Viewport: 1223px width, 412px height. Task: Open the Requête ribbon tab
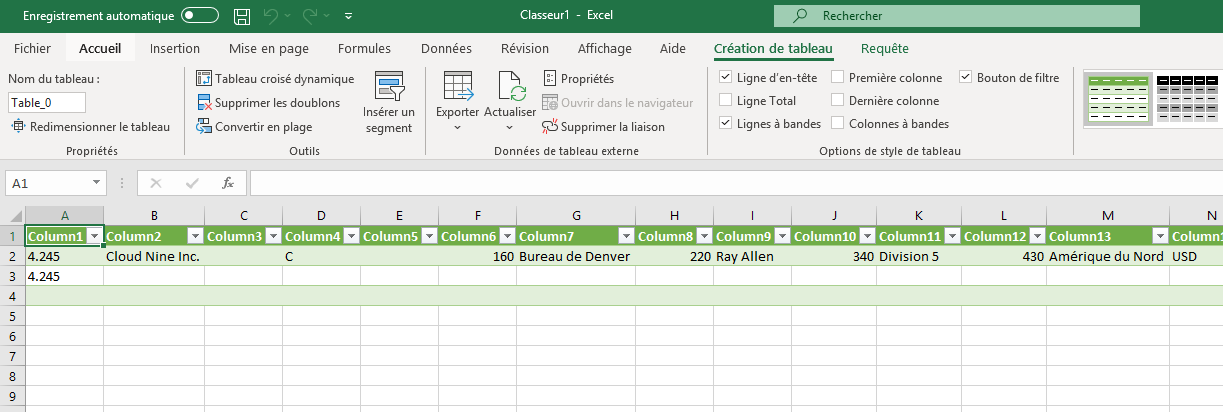tap(884, 48)
